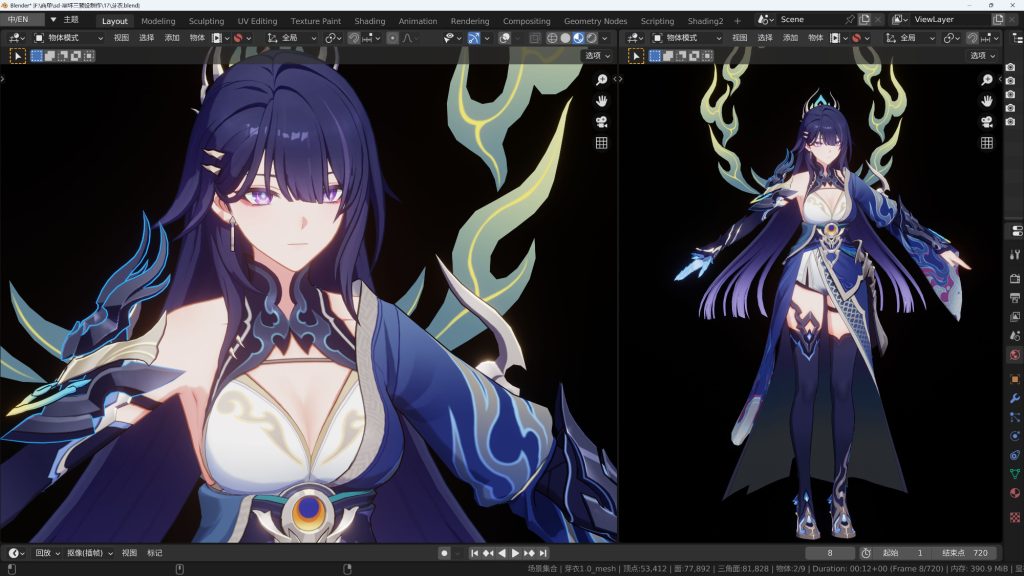Open the Modifiers wrench properties tab

(x=1015, y=398)
